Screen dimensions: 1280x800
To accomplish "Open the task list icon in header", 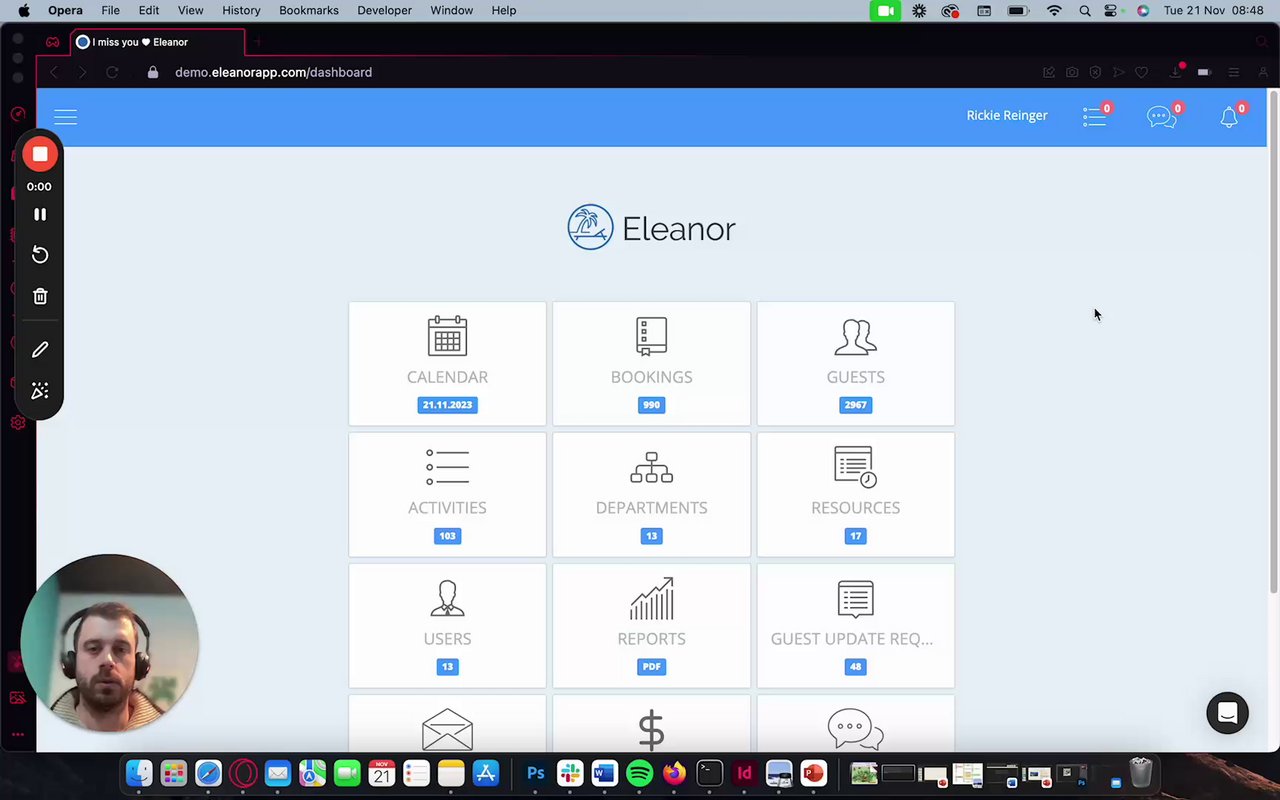I will coord(1095,117).
